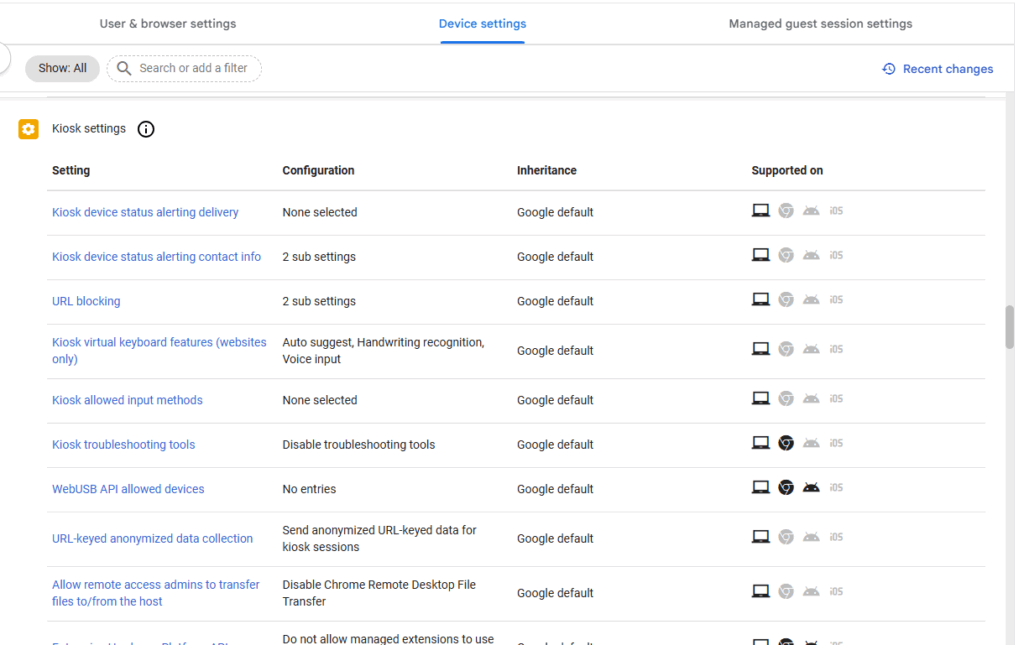The image size is (1024, 645).
Task: Open Kiosk device status alerting delivery setting
Action: coord(145,212)
